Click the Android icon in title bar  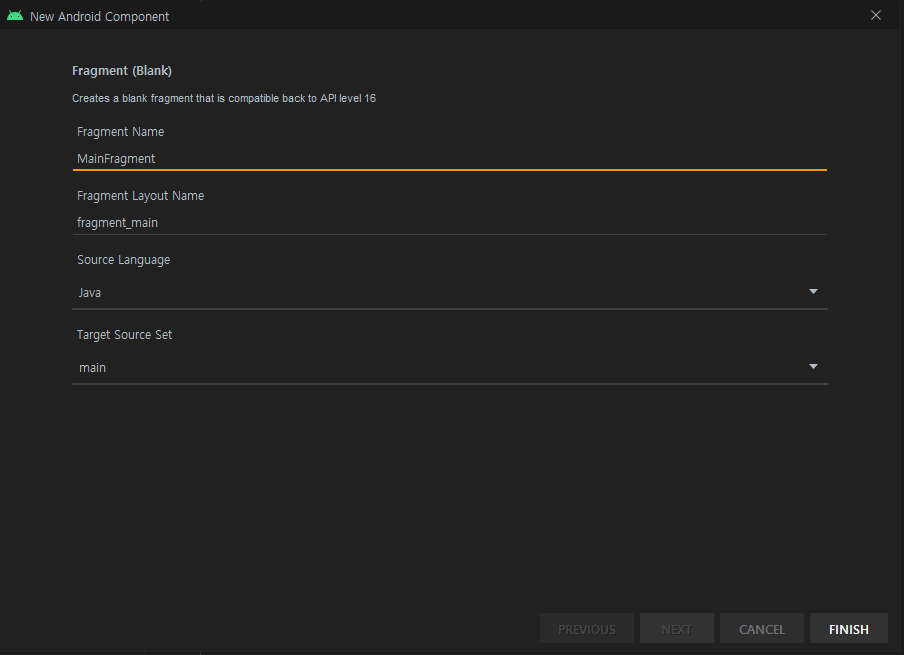(15, 16)
